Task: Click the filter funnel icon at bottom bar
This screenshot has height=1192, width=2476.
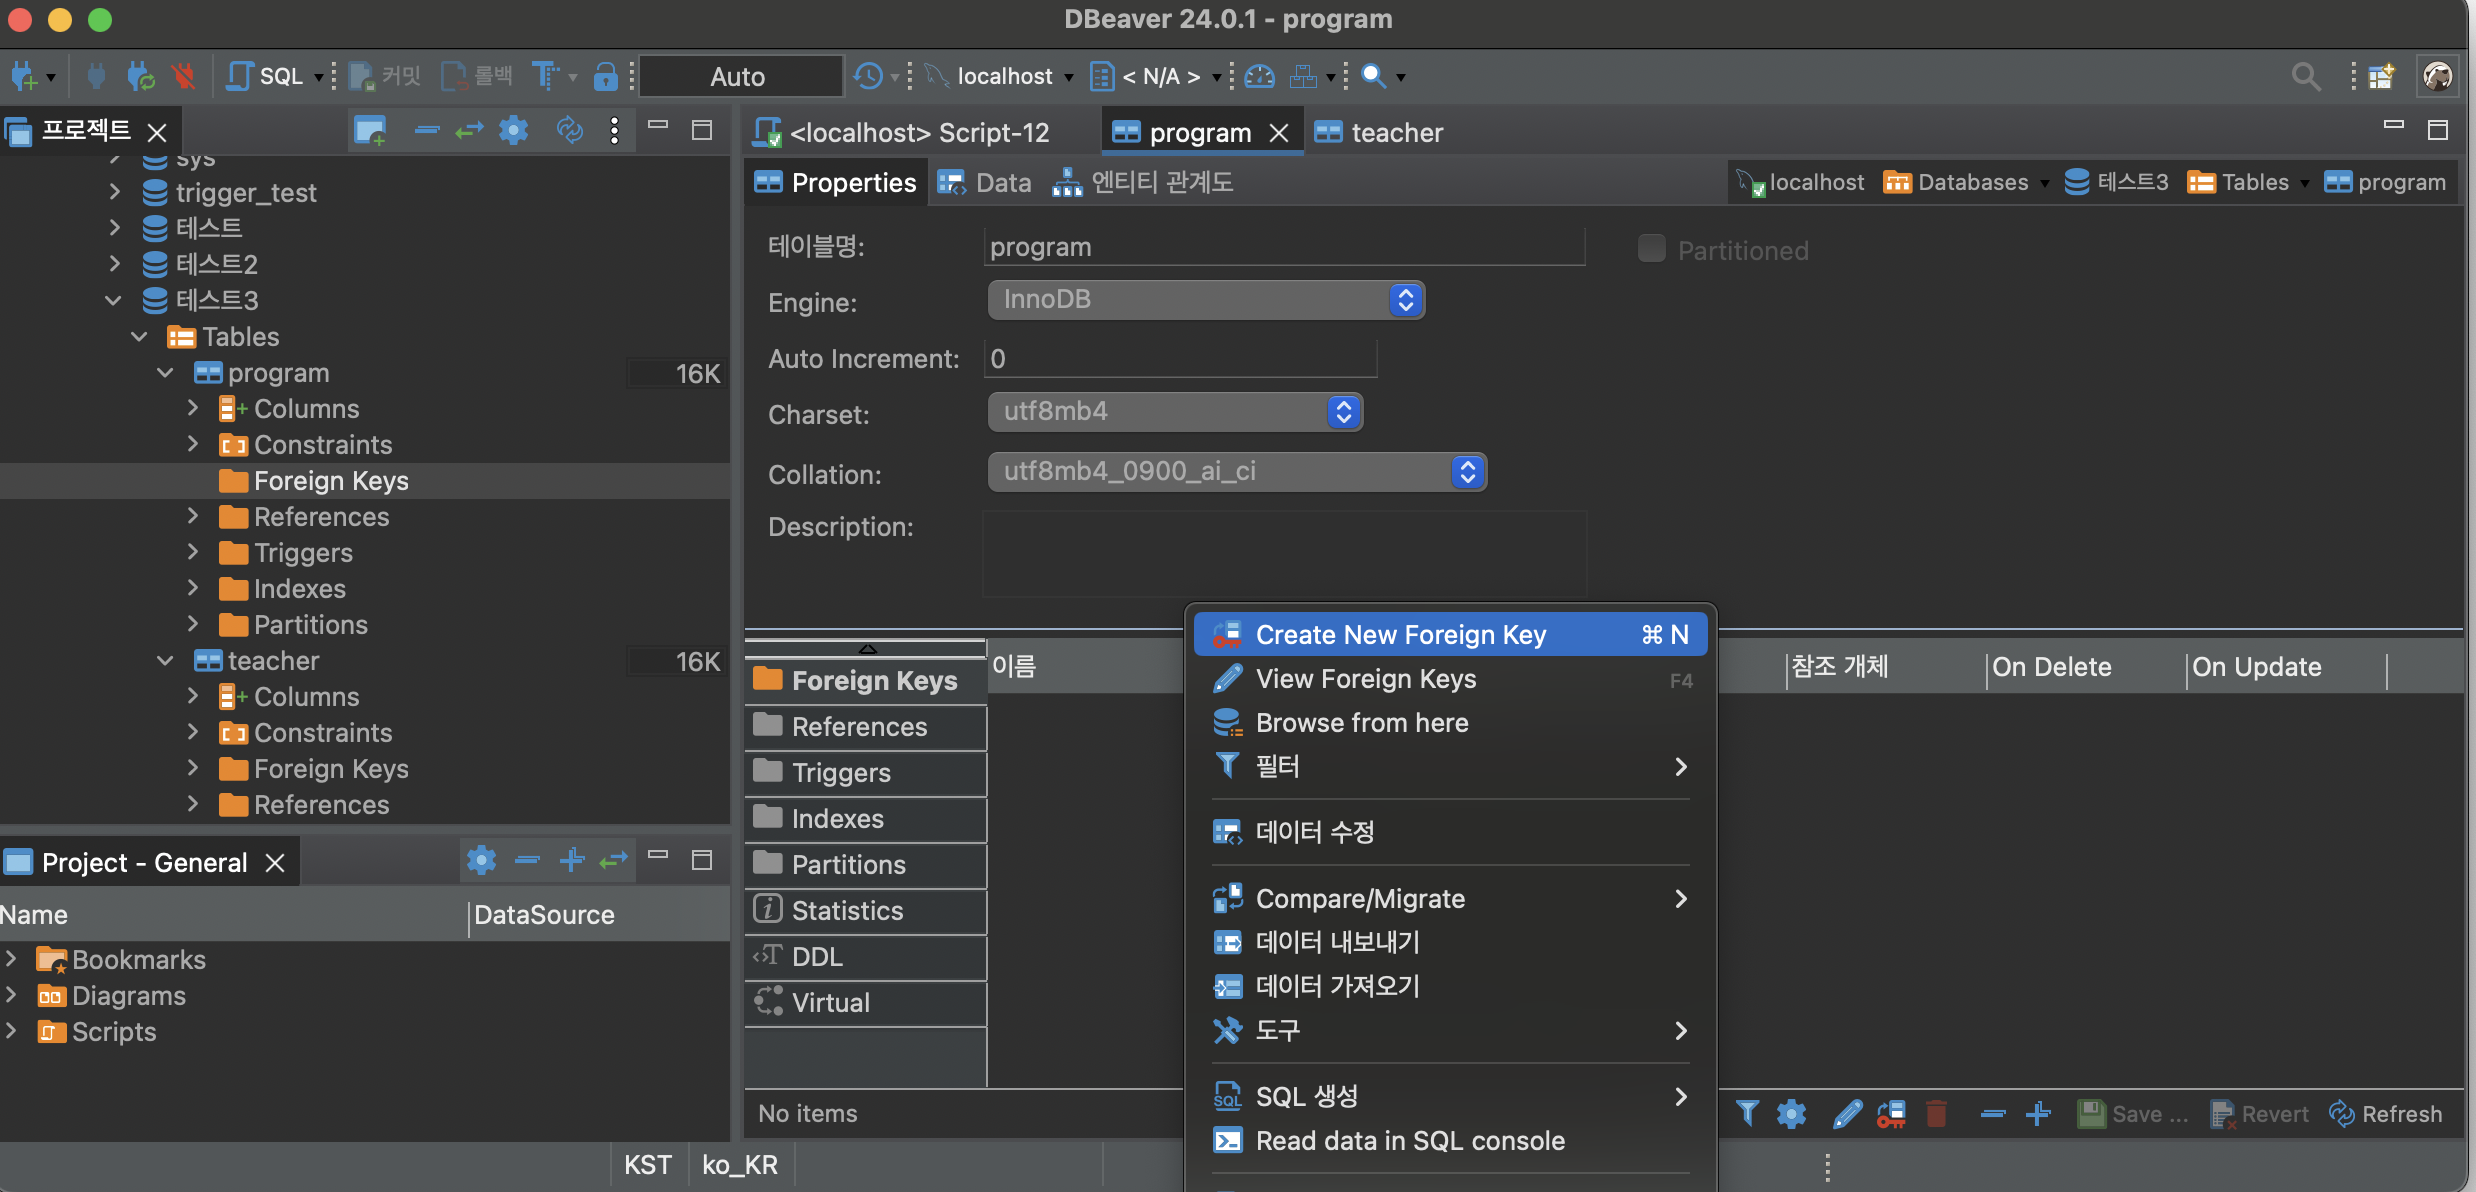Action: 1747,1113
